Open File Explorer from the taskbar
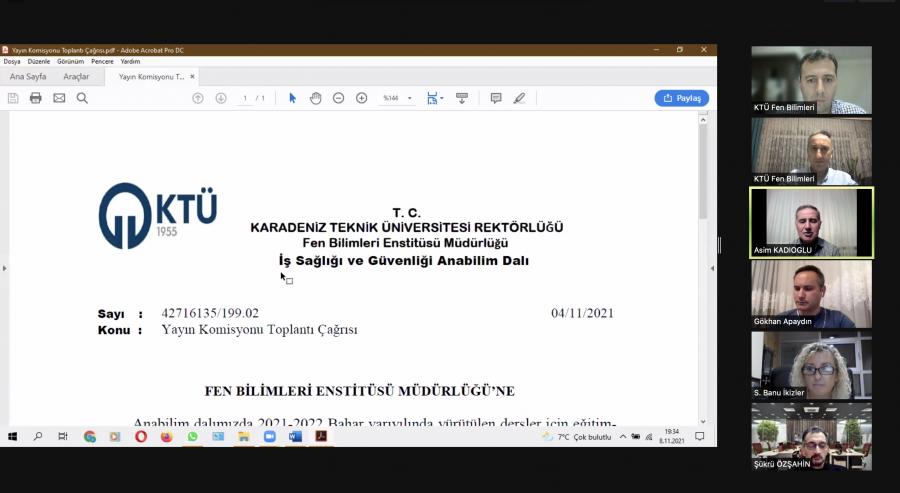Image resolution: width=900 pixels, height=493 pixels. pos(243,437)
